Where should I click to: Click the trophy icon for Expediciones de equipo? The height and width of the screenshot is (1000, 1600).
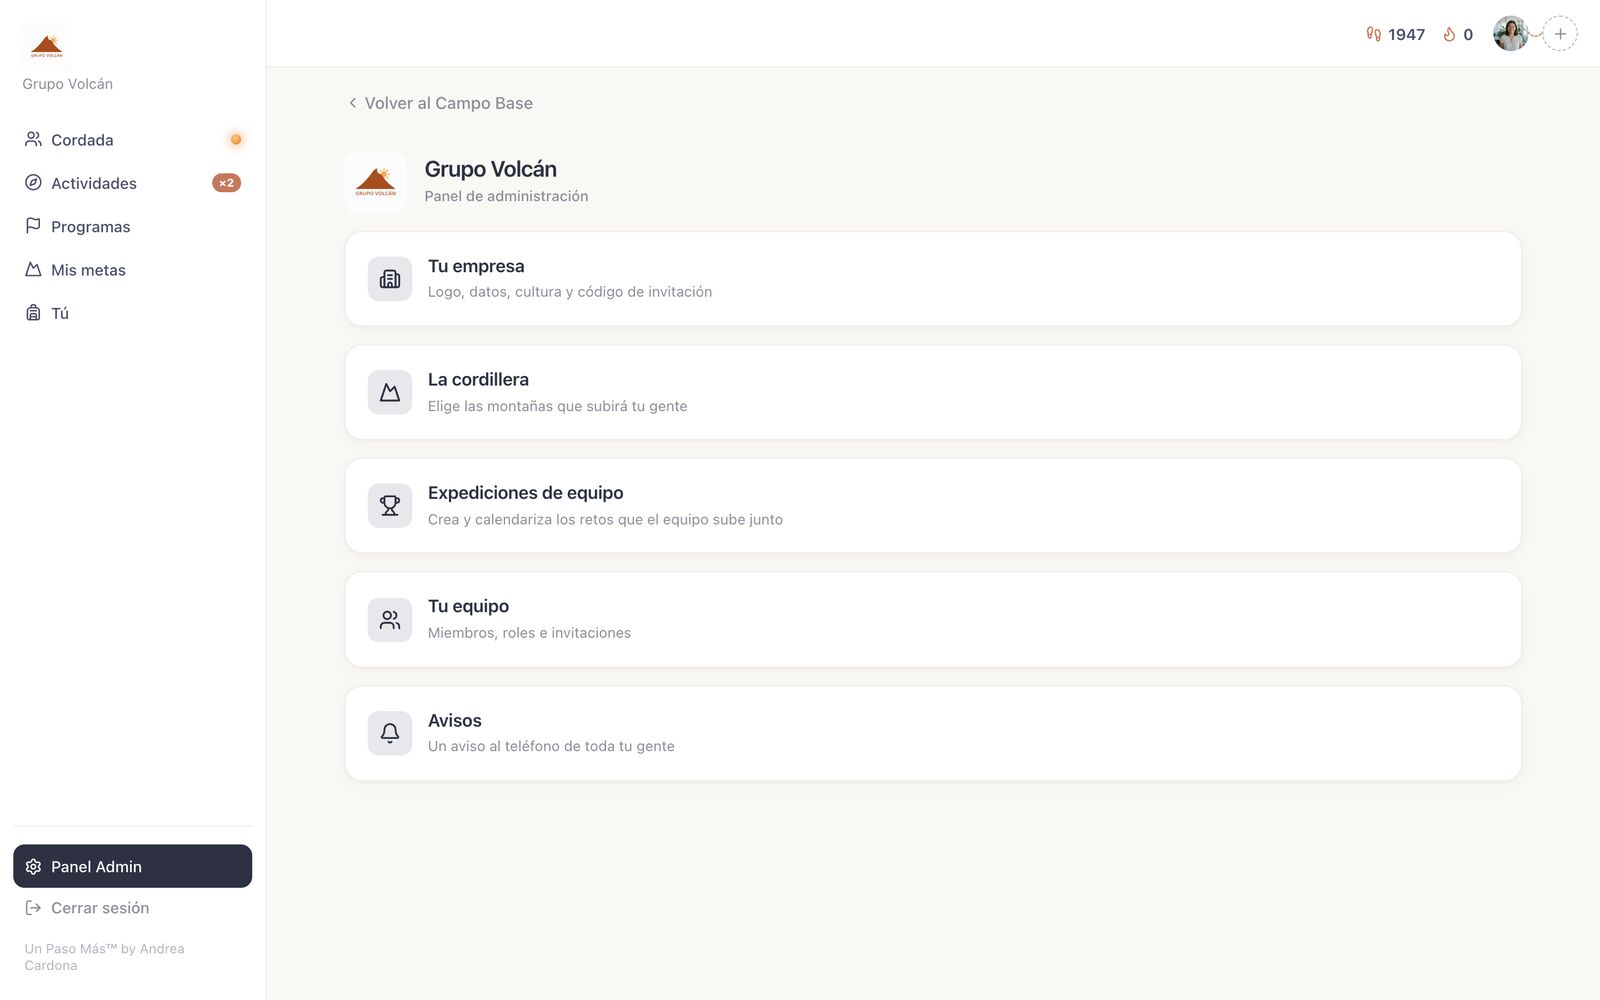(x=390, y=506)
